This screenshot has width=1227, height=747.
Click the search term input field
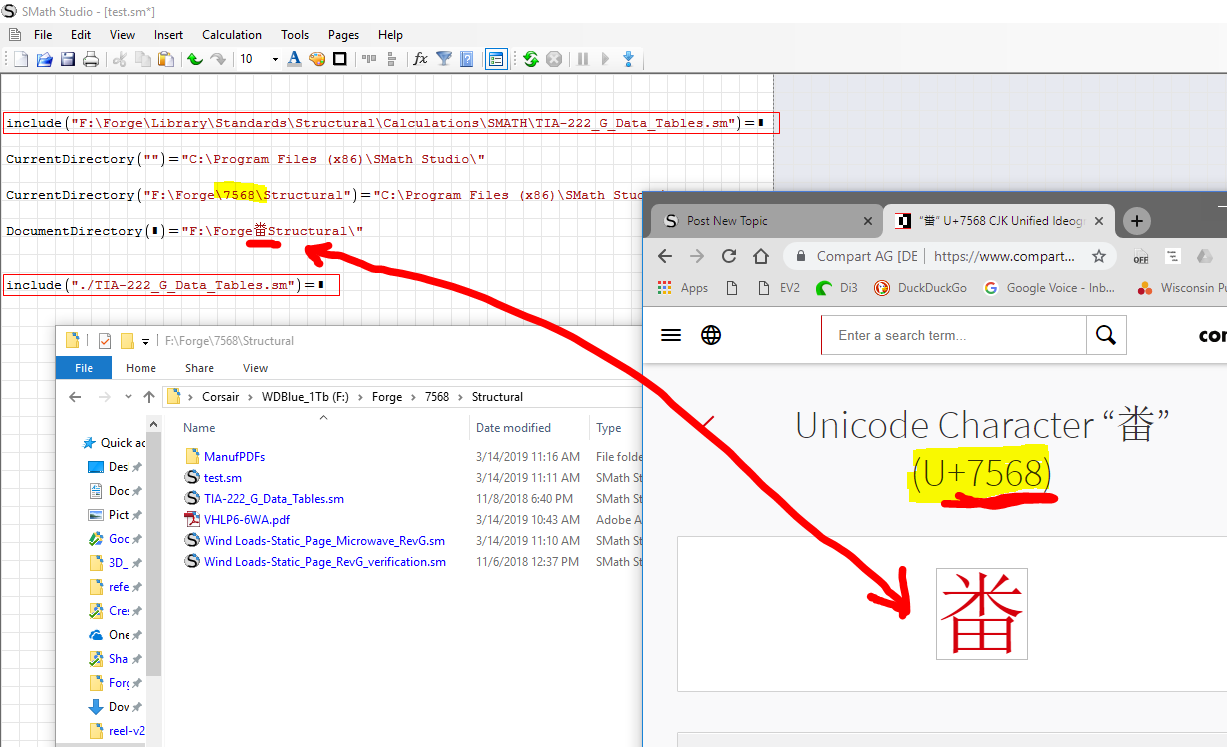(950, 335)
